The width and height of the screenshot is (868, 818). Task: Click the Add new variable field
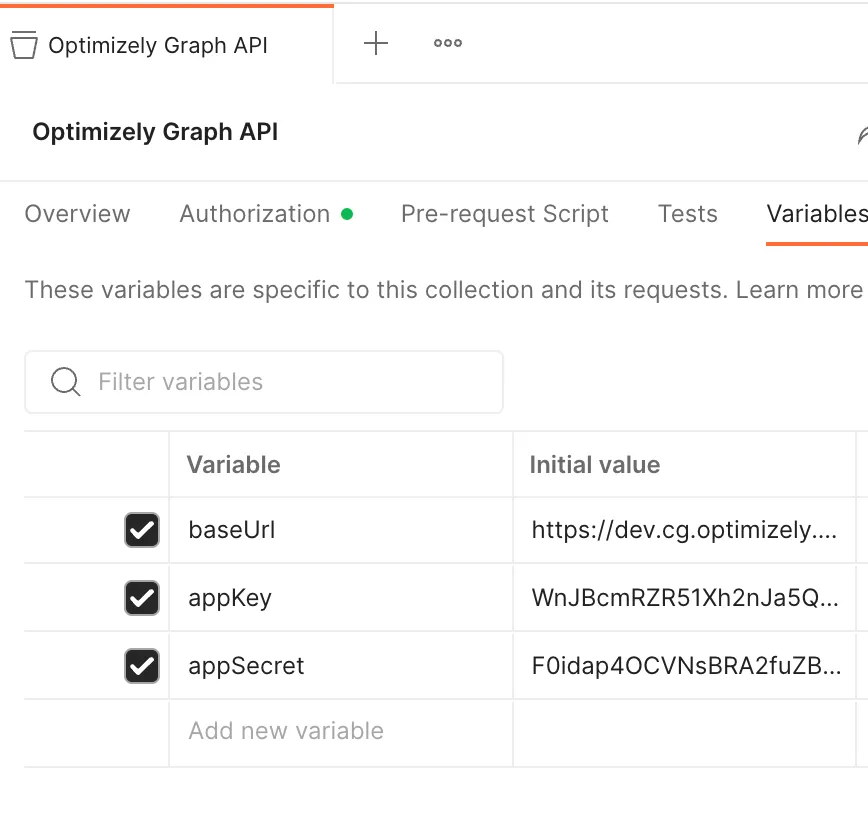pos(341,732)
